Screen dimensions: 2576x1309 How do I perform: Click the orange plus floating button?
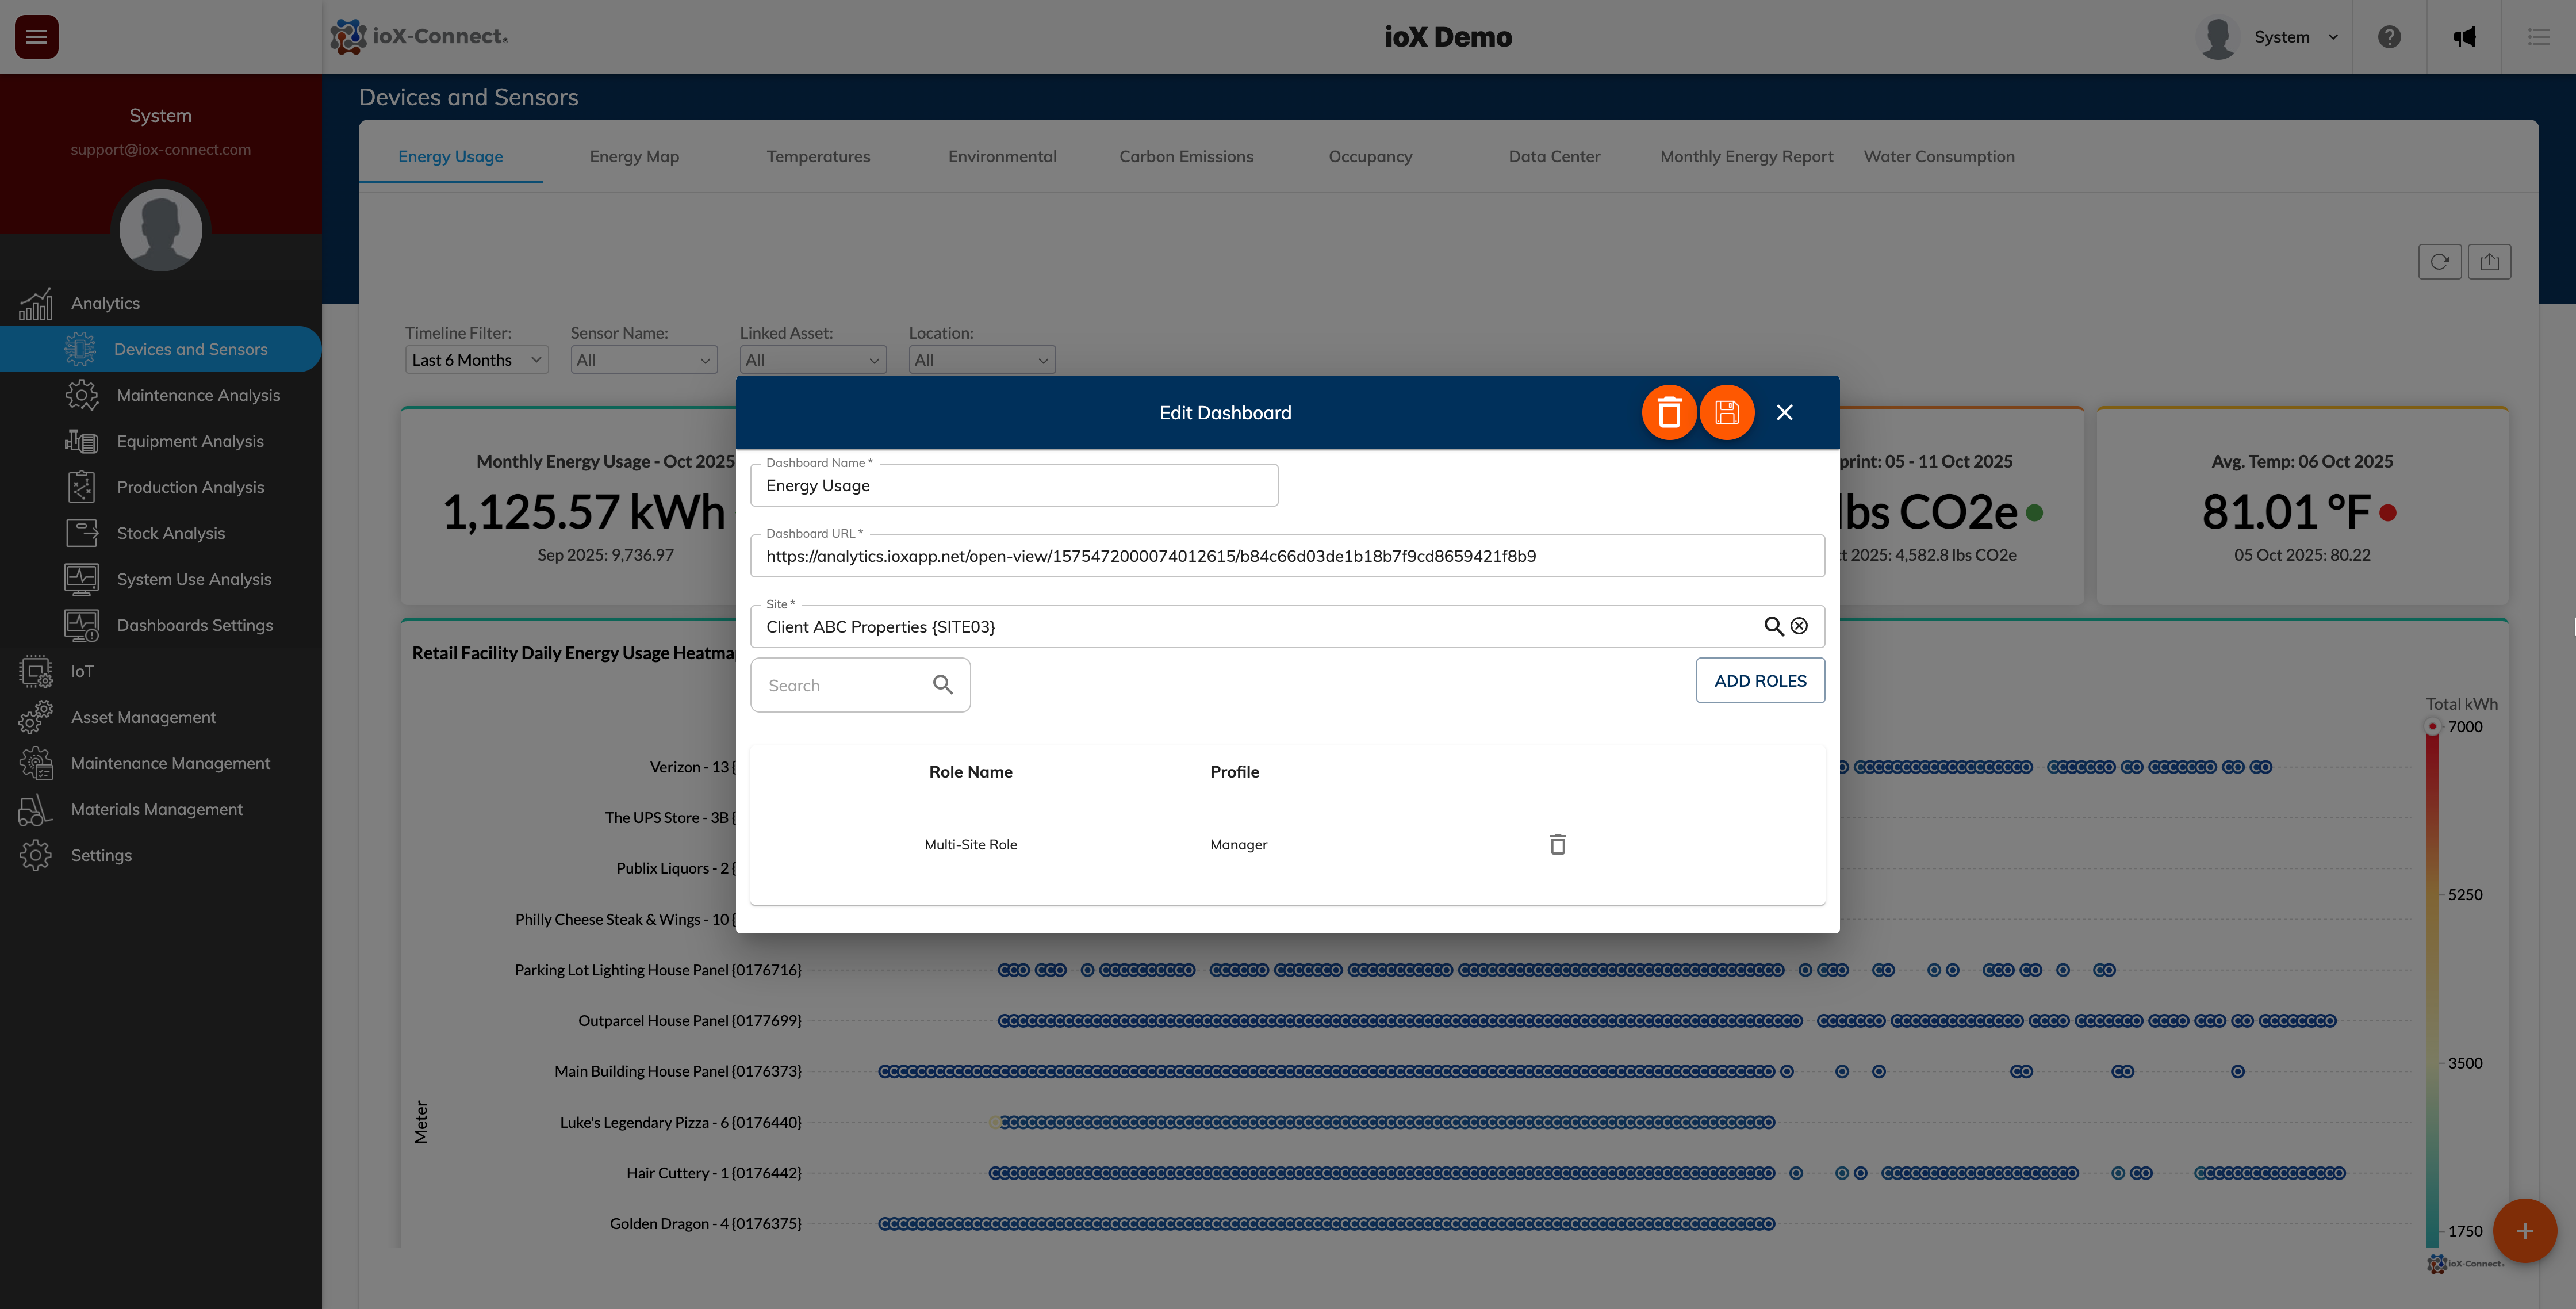[2524, 1231]
